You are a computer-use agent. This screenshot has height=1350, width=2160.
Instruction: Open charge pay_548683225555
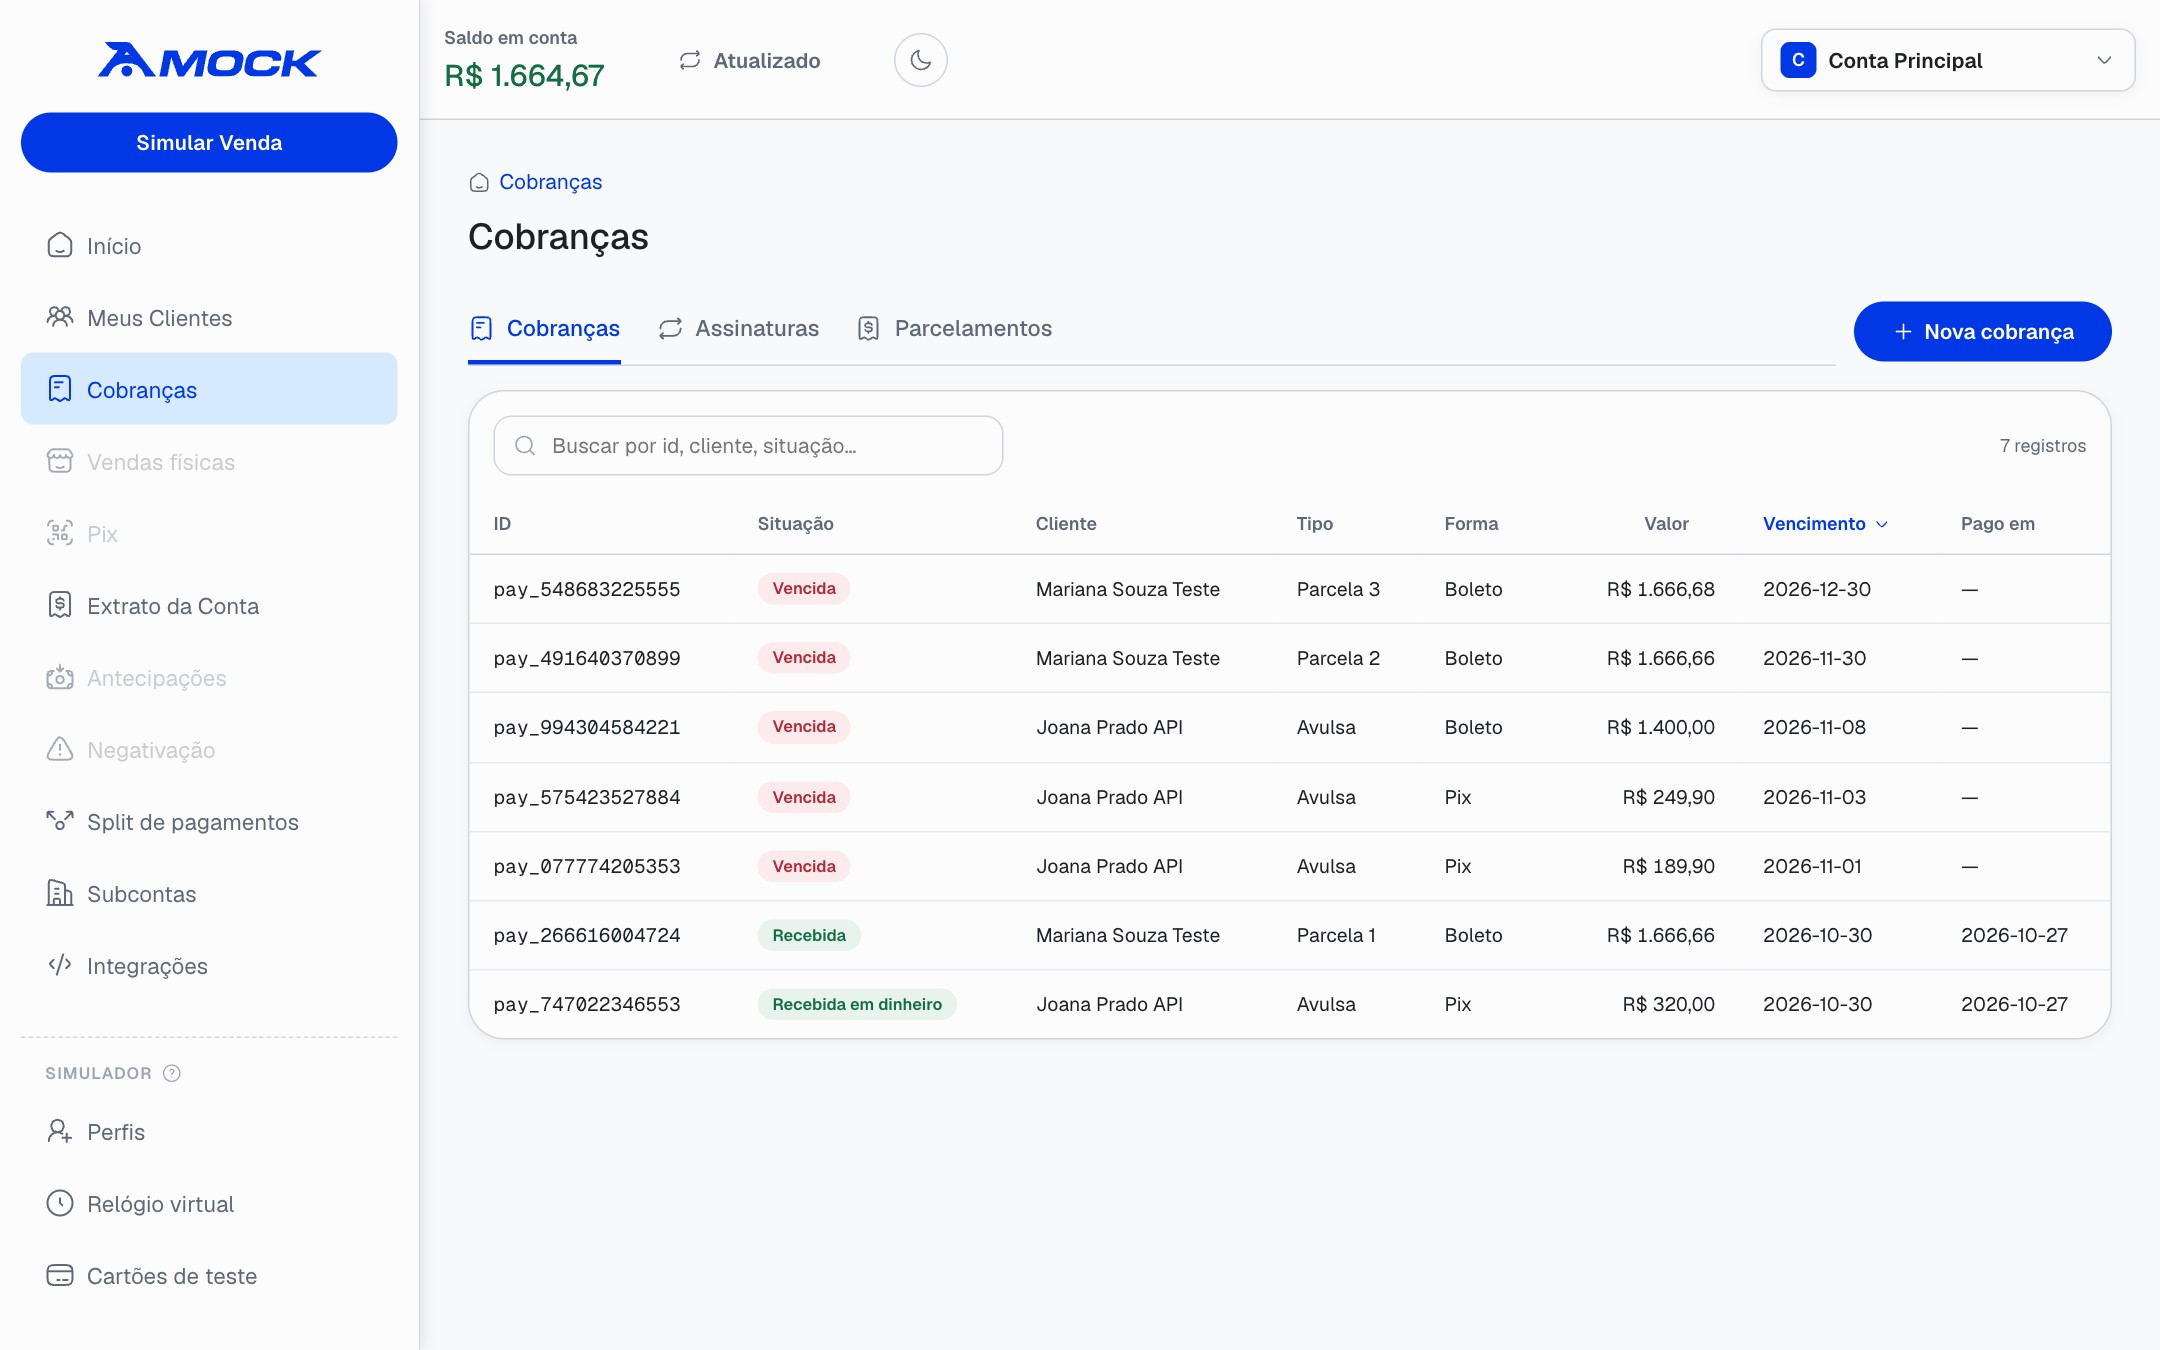coord(587,589)
